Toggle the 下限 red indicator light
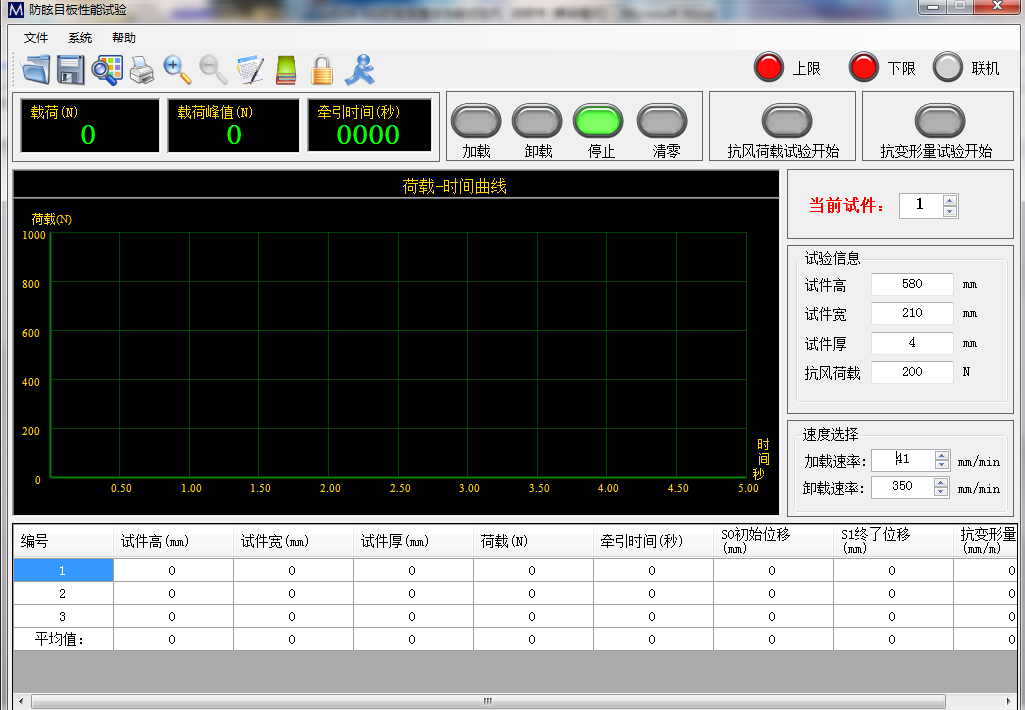 (x=864, y=67)
